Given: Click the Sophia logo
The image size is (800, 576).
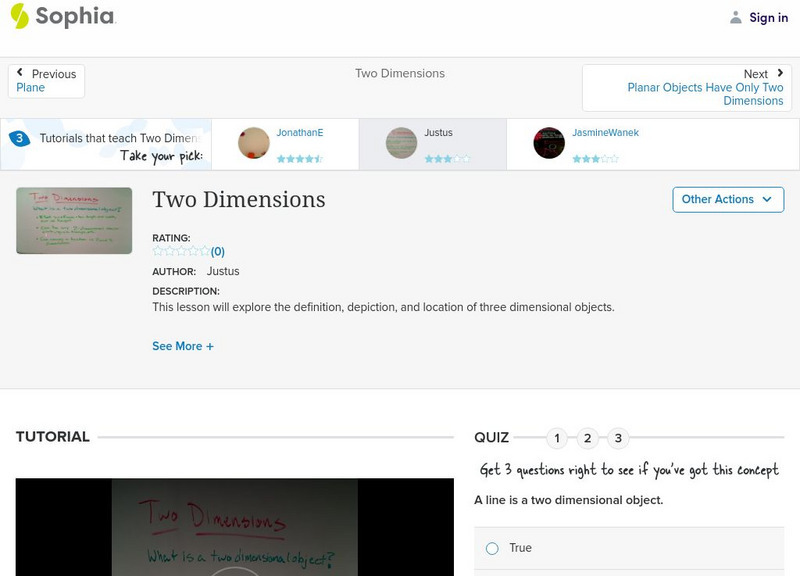Looking at the screenshot, I should click(x=60, y=17).
